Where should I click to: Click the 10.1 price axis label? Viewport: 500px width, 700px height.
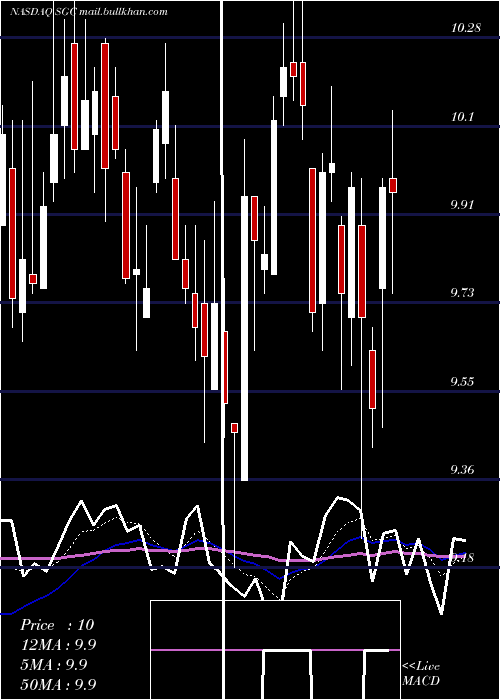pos(462,117)
